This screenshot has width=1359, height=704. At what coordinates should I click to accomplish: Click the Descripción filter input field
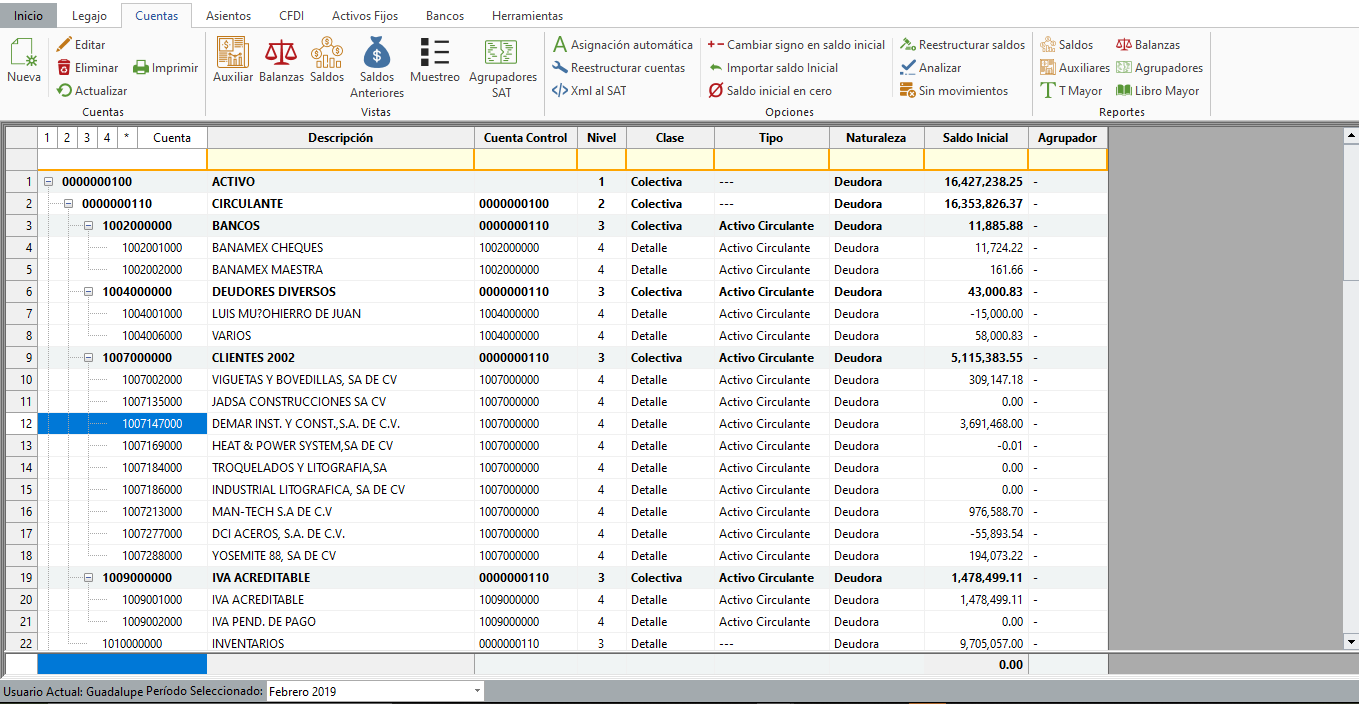pos(340,159)
